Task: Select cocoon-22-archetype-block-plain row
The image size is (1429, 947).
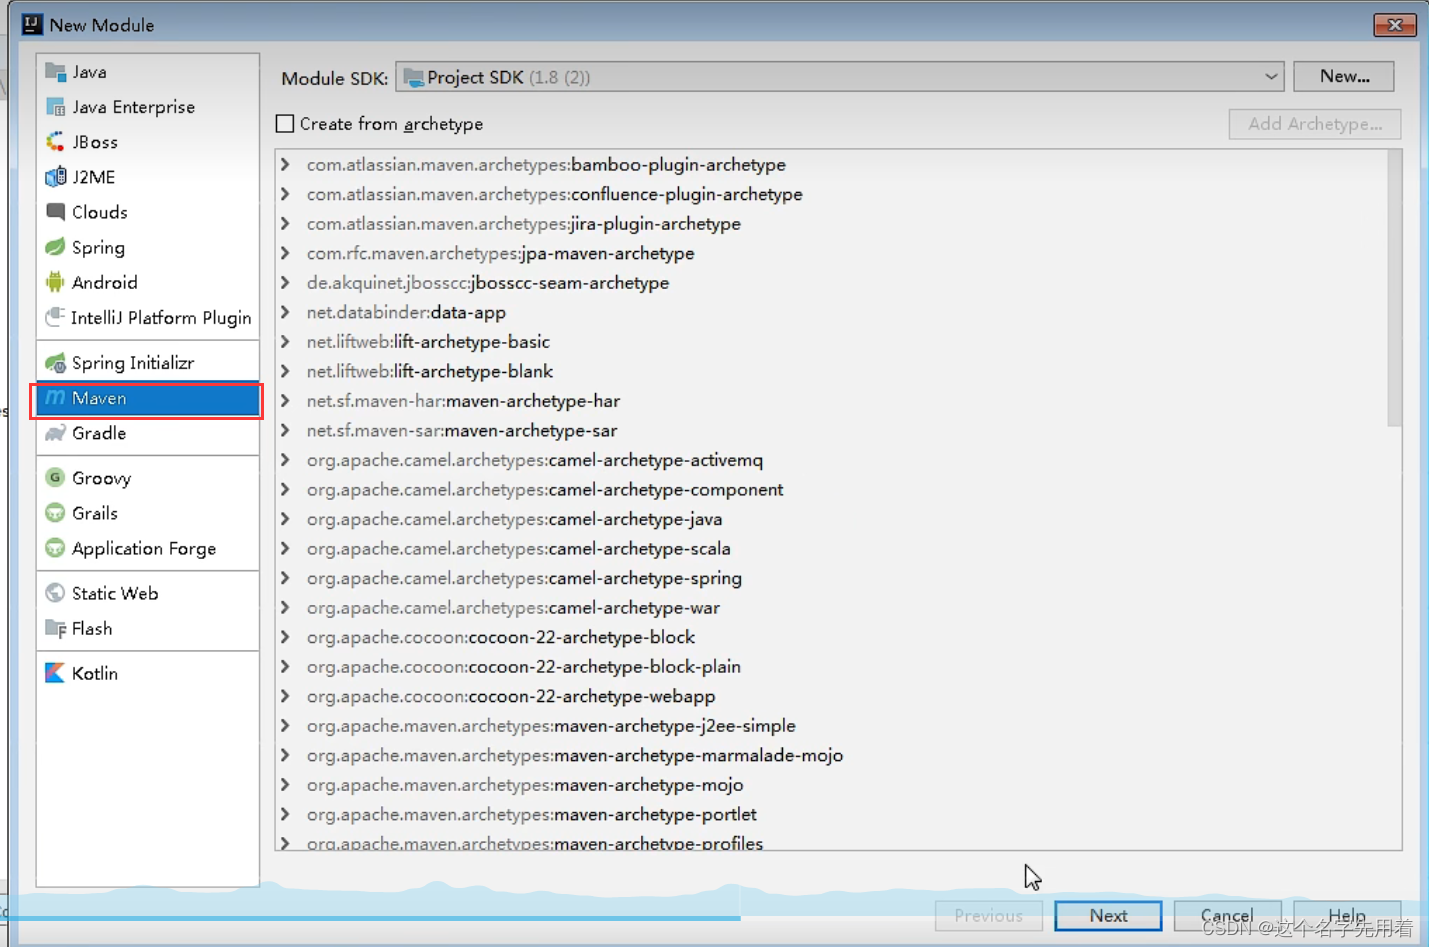Action: (832, 666)
